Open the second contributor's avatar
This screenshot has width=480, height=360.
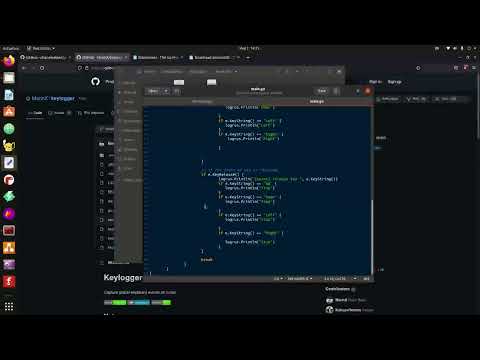pos(329,310)
